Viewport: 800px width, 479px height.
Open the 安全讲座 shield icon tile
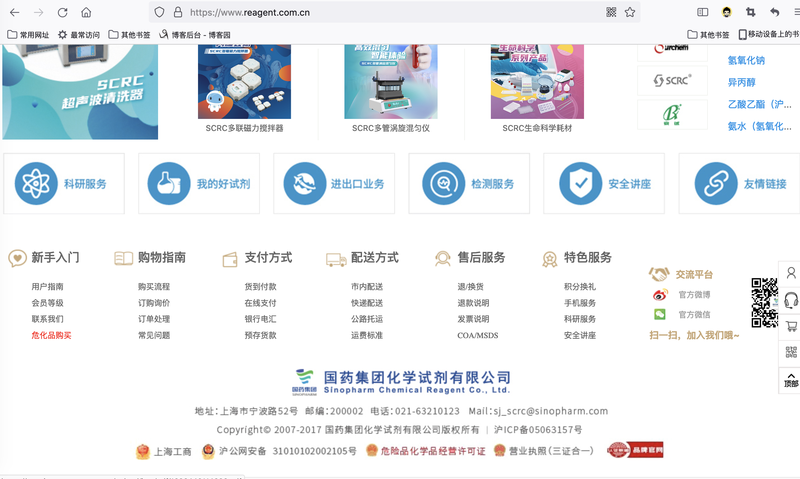(x=604, y=184)
